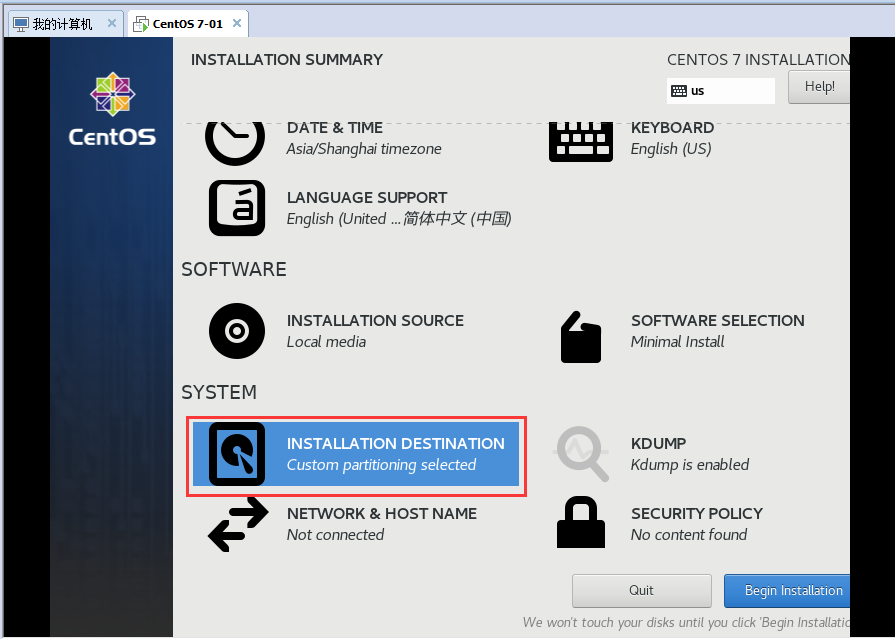This screenshot has width=895, height=639.
Task: Select 'KDUMP' heading text
Action: (659, 444)
